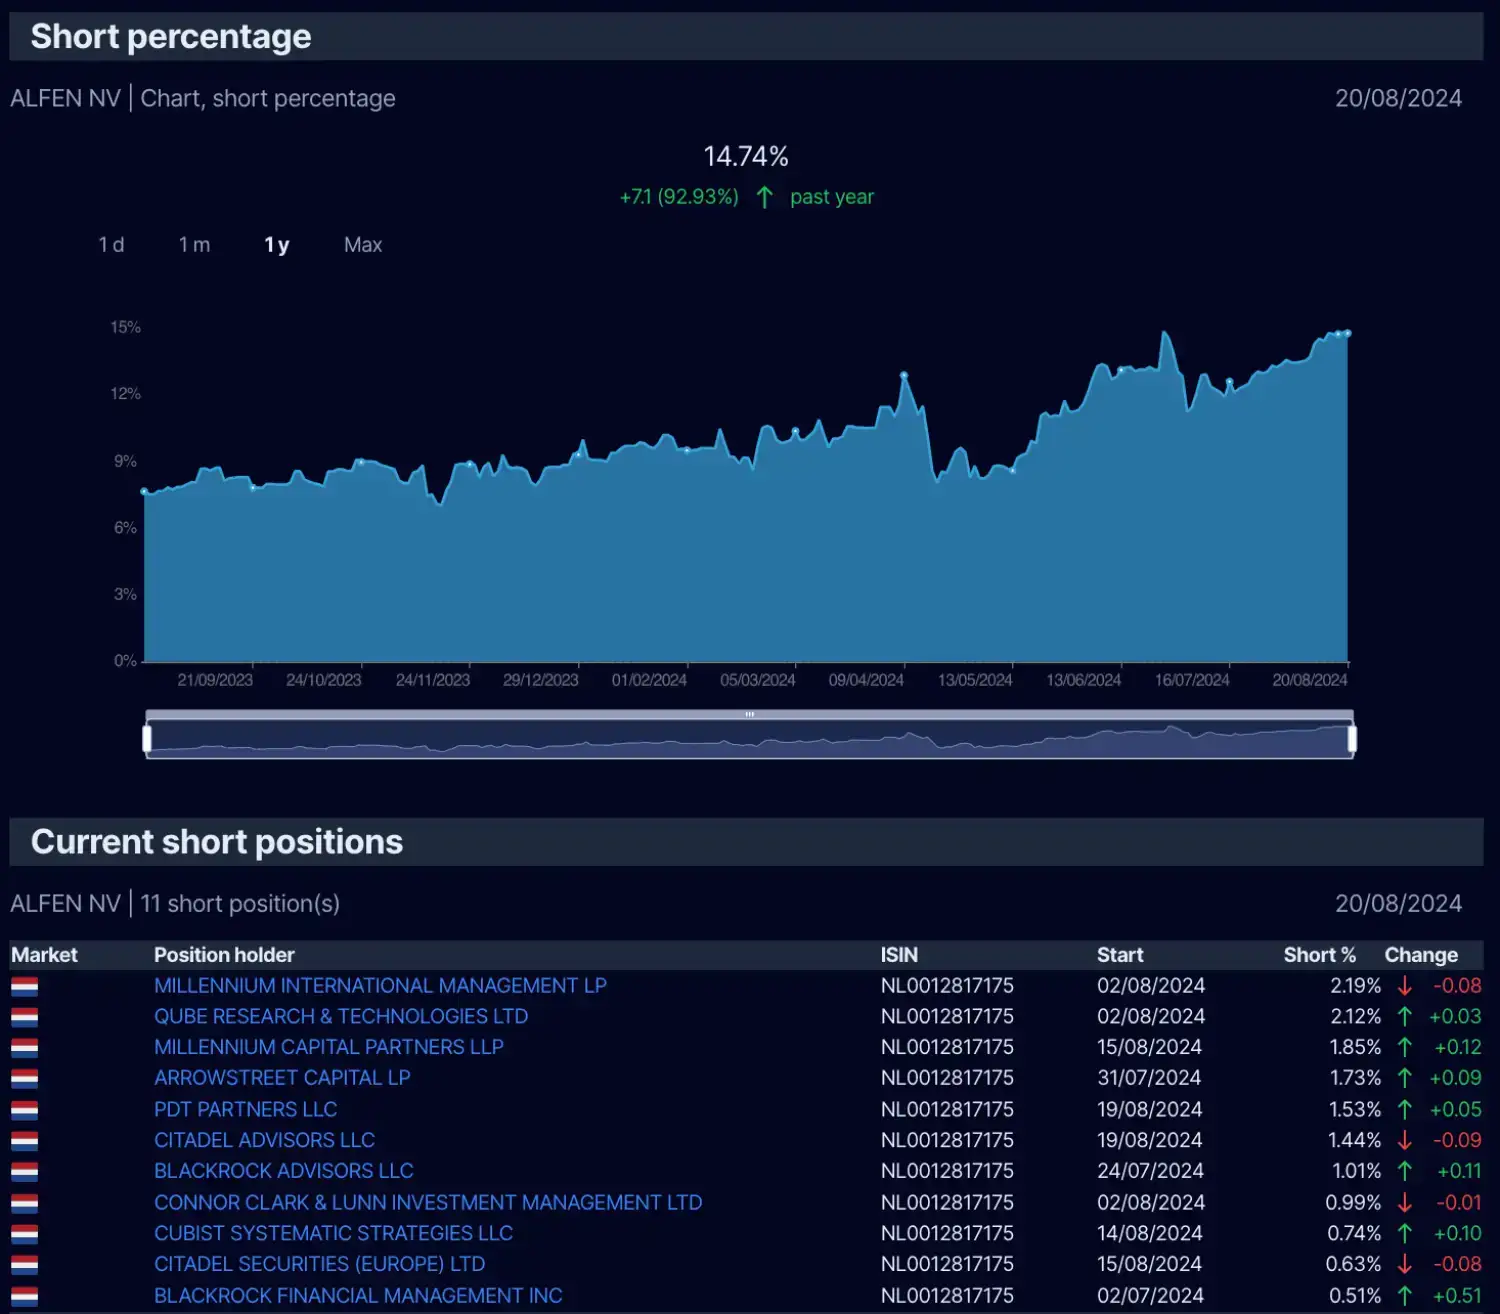Click the Start column header
Image resolution: width=1500 pixels, height=1314 pixels.
1120,955
